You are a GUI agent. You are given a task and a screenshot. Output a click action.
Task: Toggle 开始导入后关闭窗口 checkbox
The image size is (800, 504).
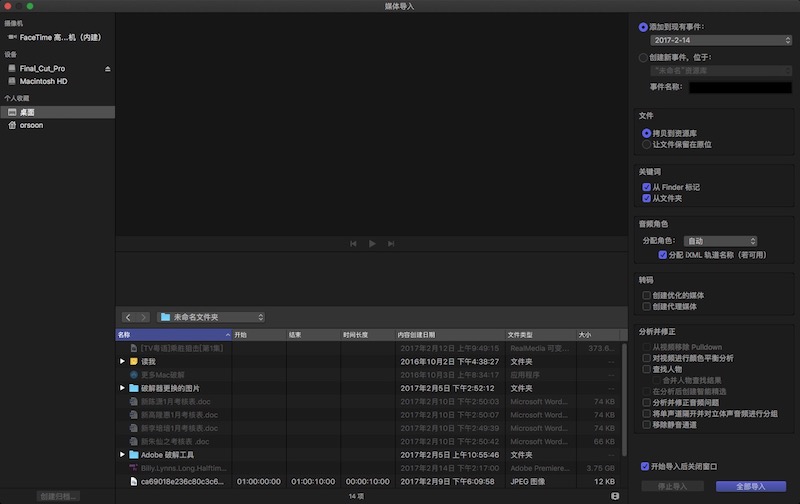coord(647,466)
